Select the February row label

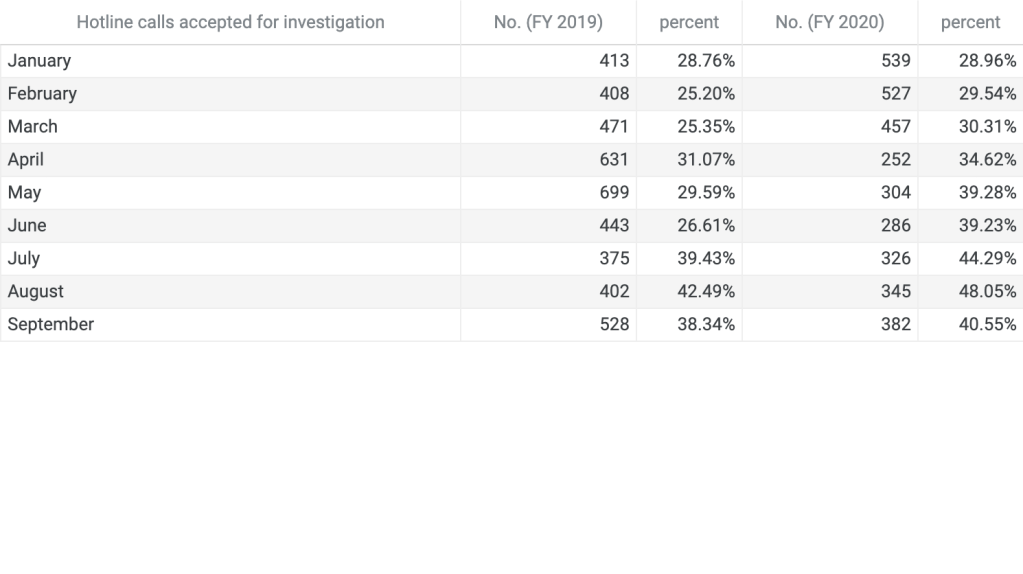(x=42, y=94)
